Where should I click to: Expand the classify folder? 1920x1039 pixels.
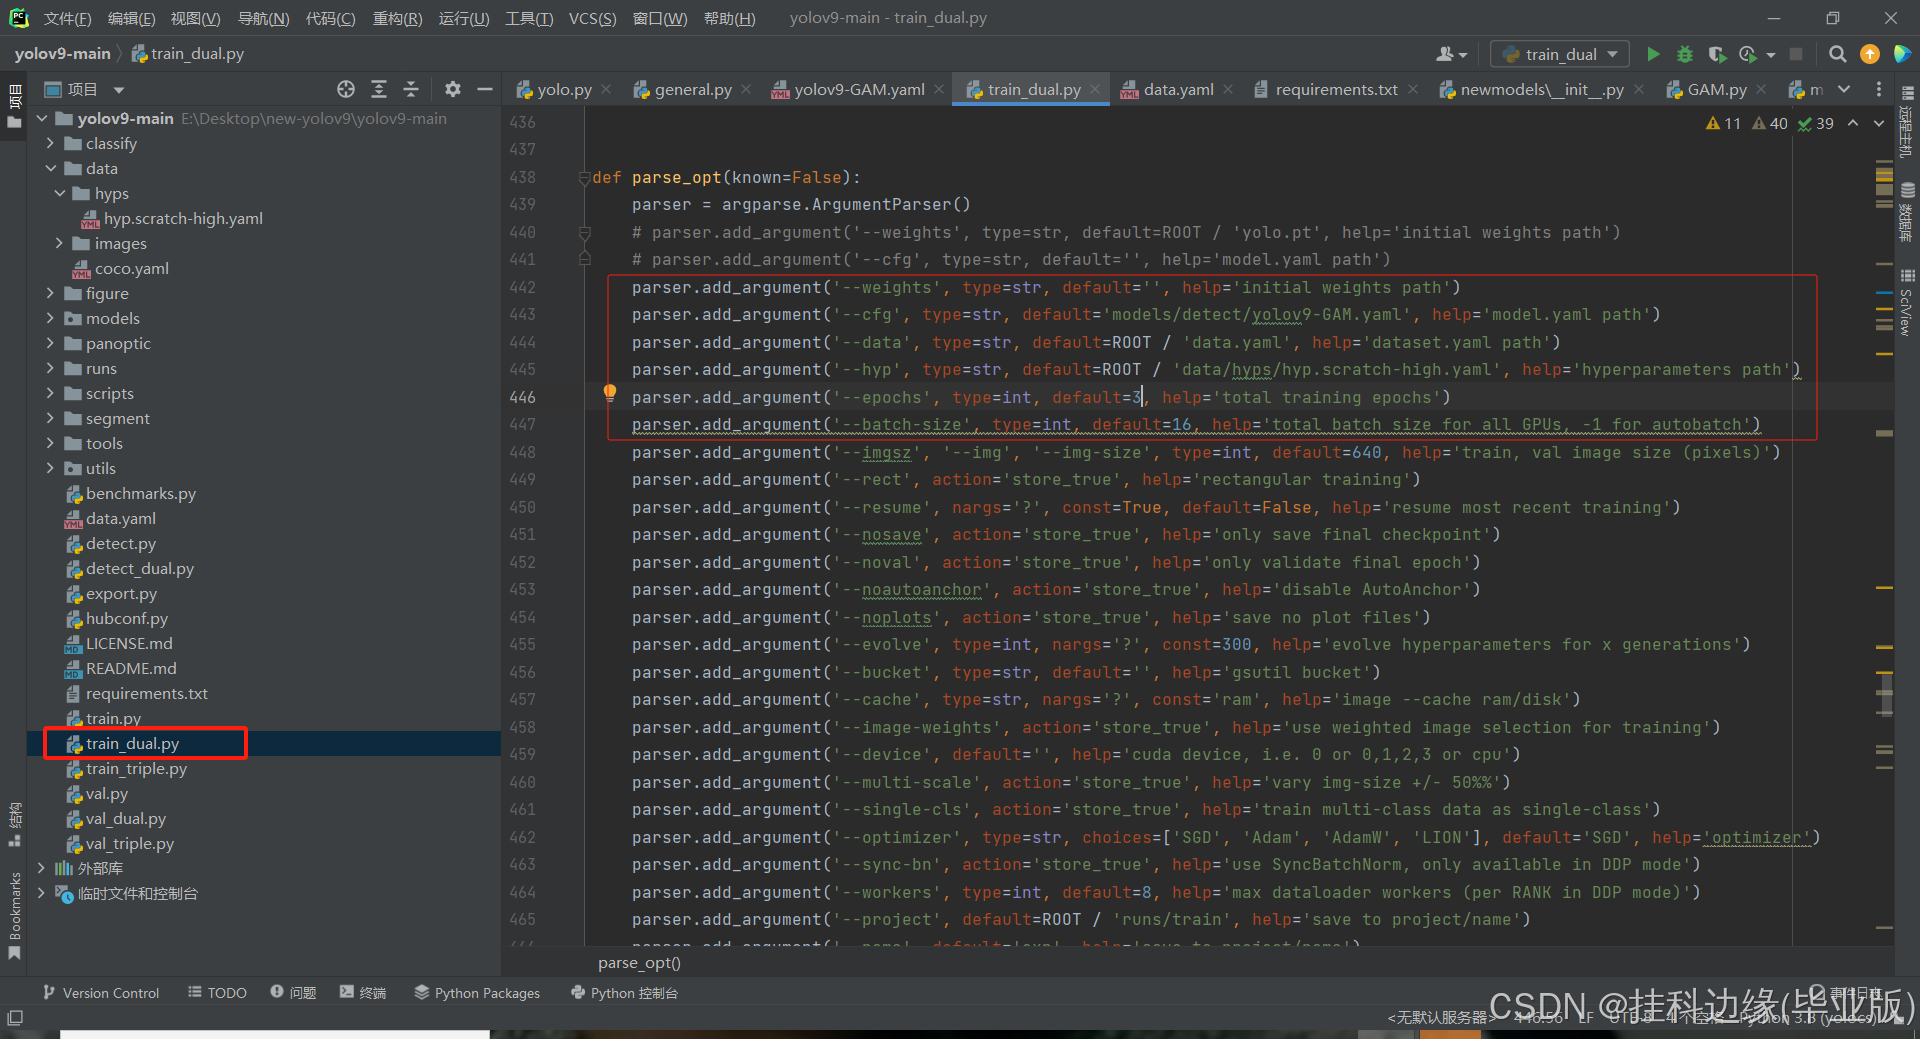pos(50,143)
